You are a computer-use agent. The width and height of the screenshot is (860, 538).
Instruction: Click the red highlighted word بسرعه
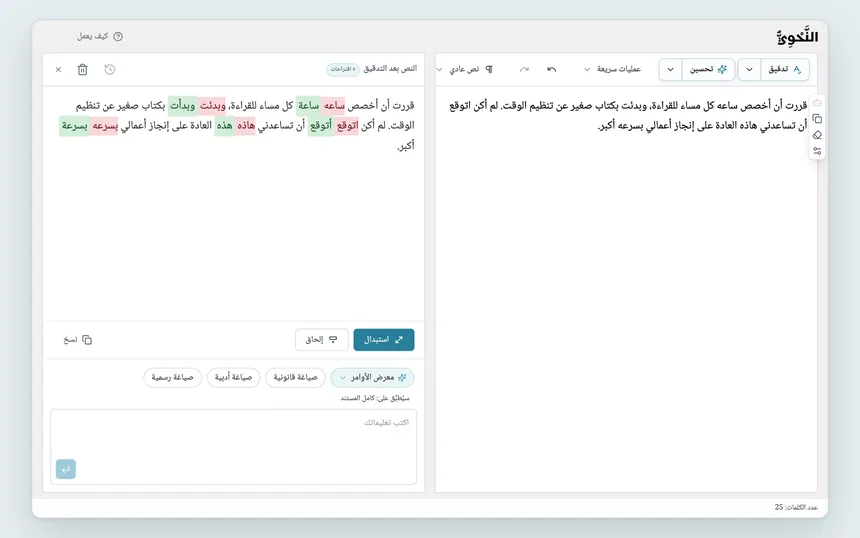point(105,126)
